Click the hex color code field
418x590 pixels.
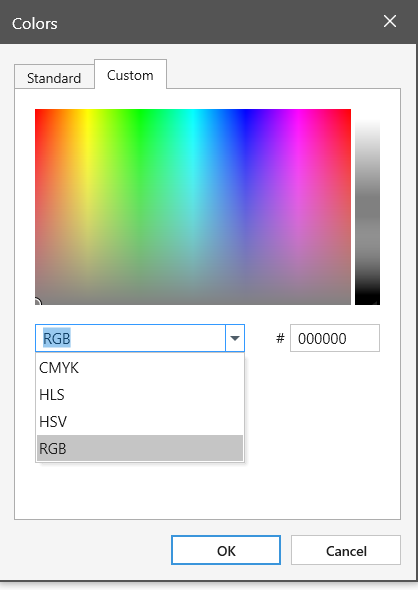click(334, 338)
